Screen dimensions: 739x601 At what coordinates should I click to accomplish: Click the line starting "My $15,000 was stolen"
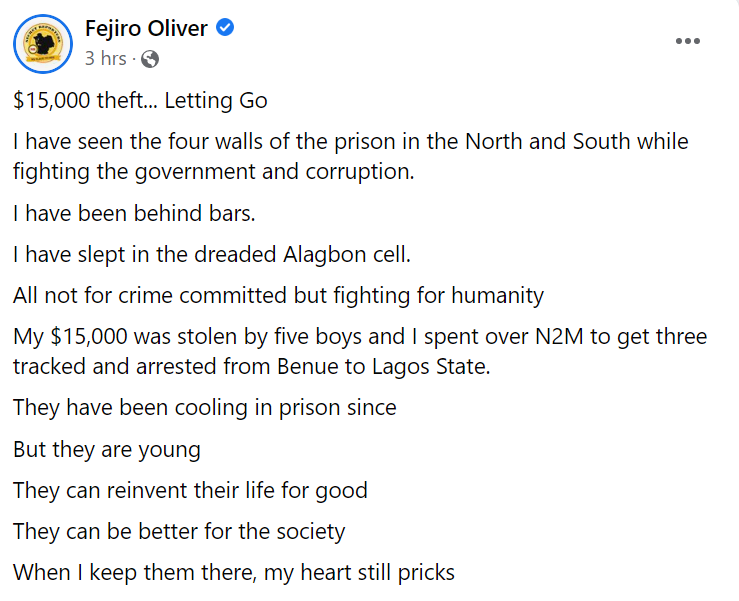tap(359, 336)
